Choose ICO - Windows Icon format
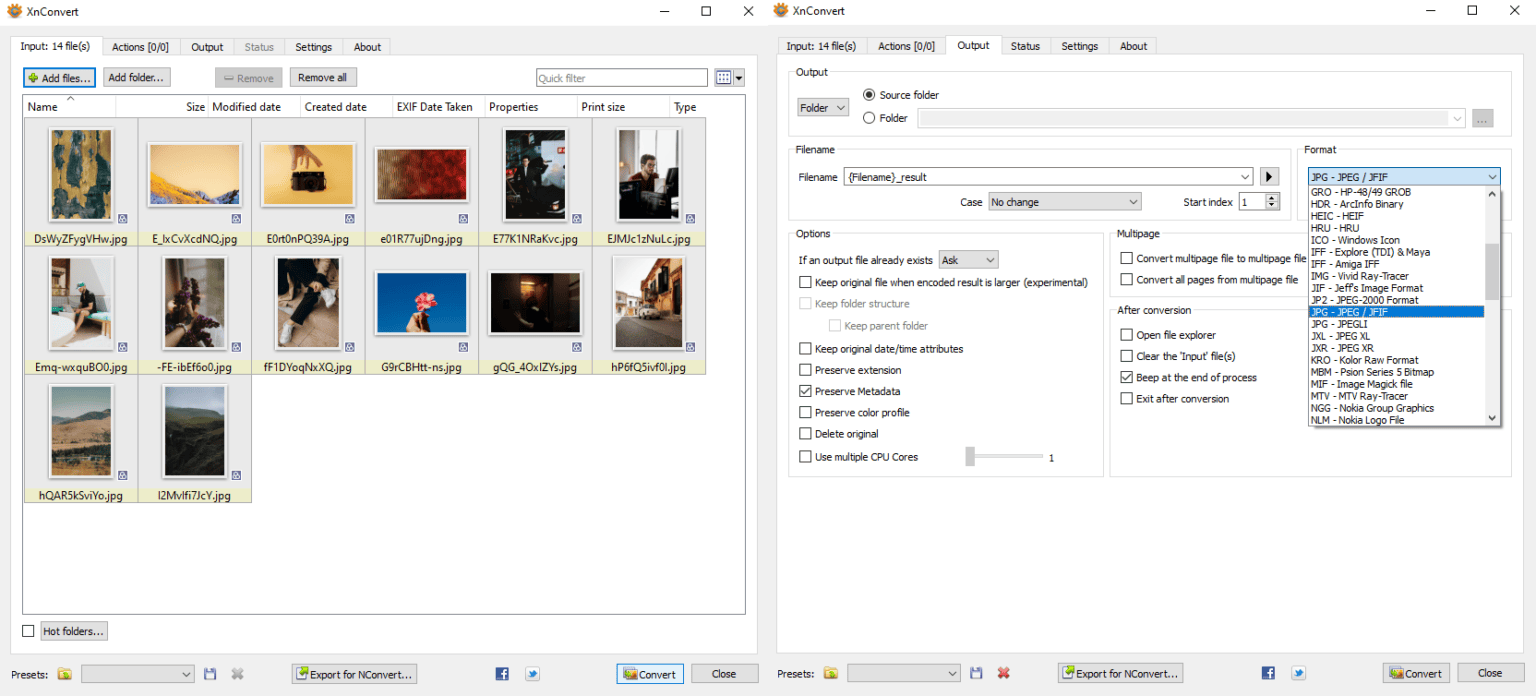 pyautogui.click(x=1396, y=240)
